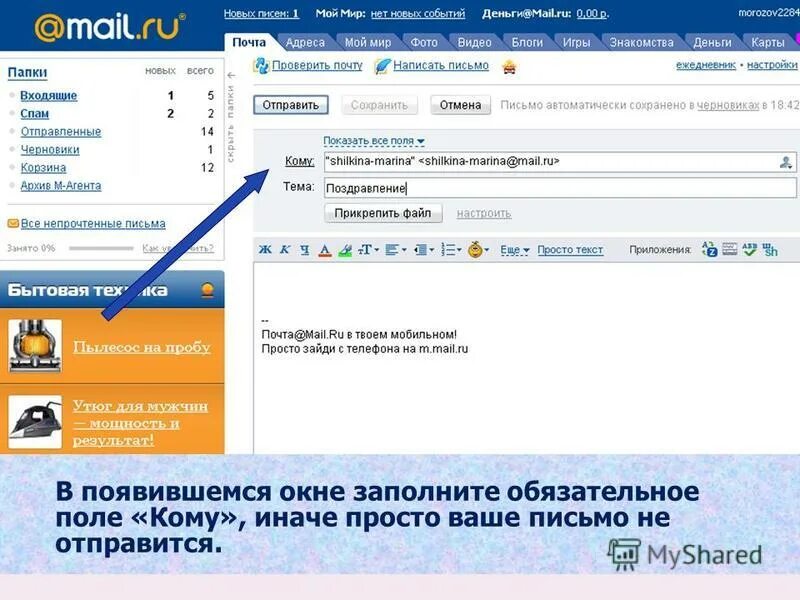Click the Проверить почту refresh icon
The height and width of the screenshot is (600, 800).
coord(262,65)
